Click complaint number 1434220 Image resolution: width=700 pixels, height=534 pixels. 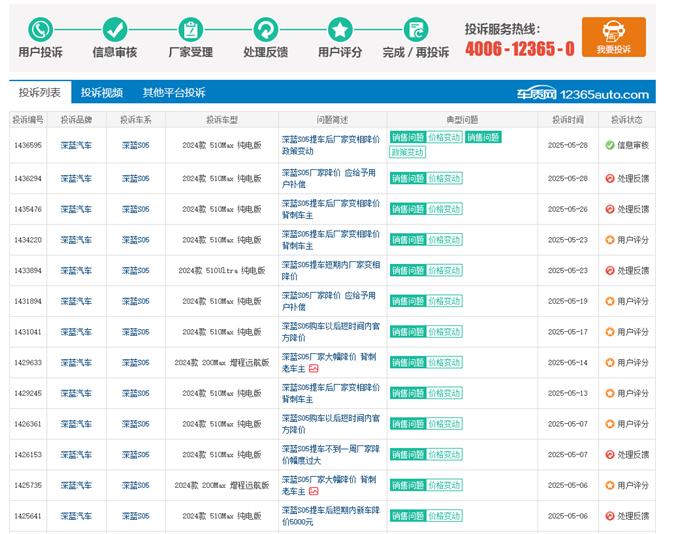coord(28,240)
